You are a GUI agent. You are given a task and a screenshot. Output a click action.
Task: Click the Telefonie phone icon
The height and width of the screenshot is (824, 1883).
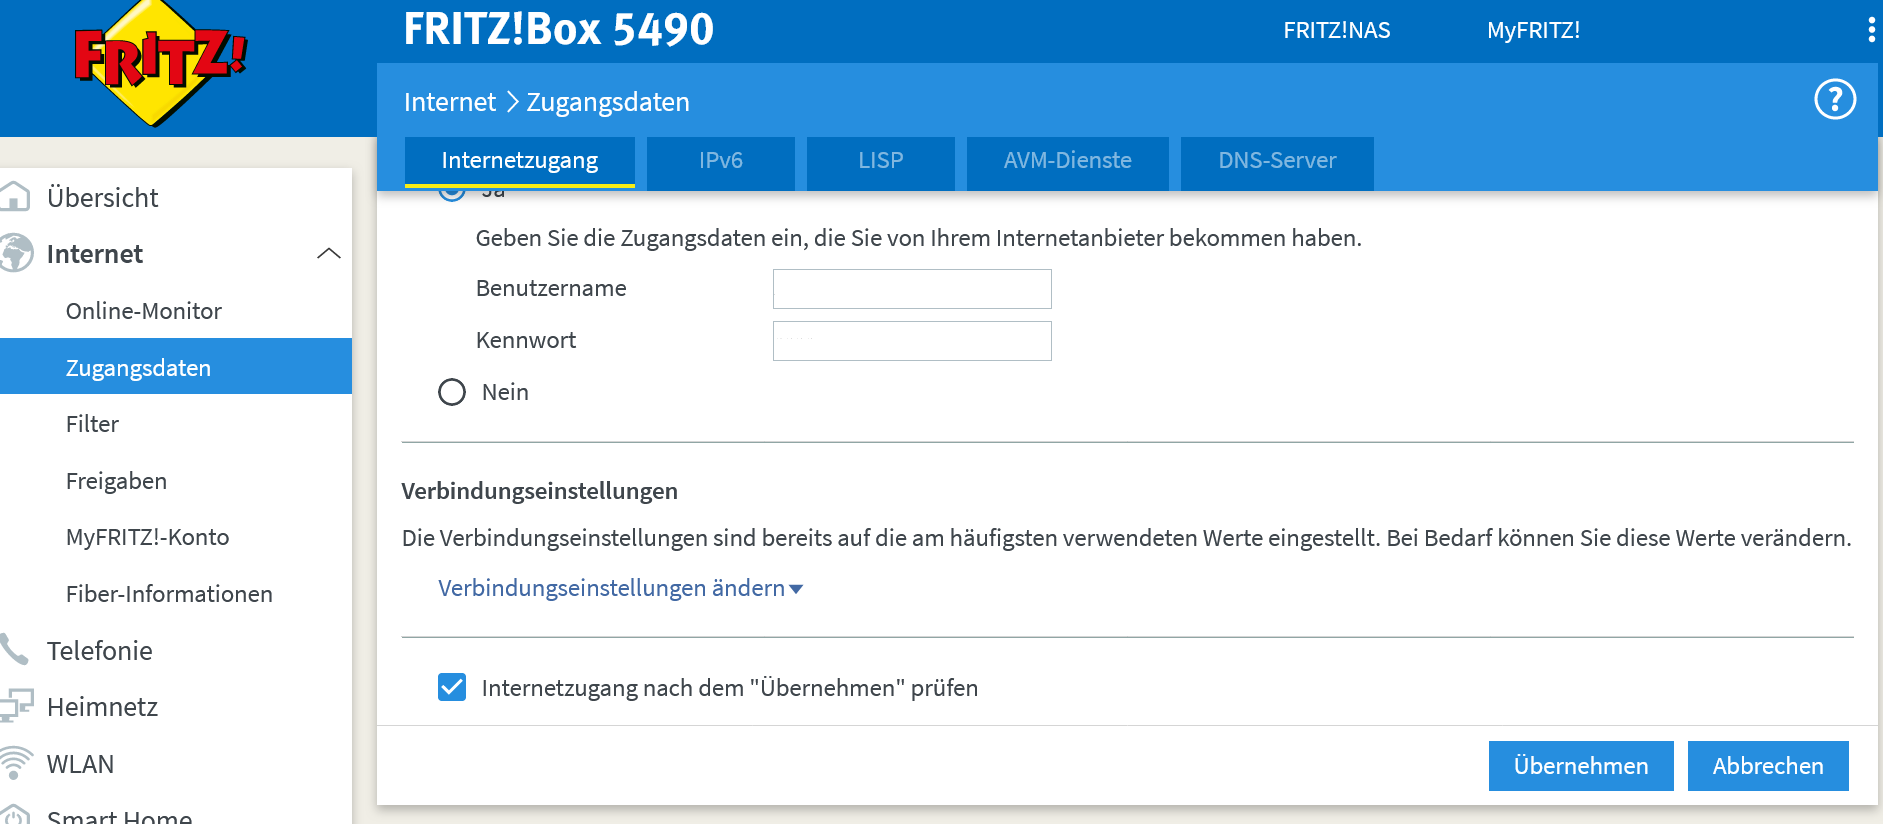click(14, 650)
